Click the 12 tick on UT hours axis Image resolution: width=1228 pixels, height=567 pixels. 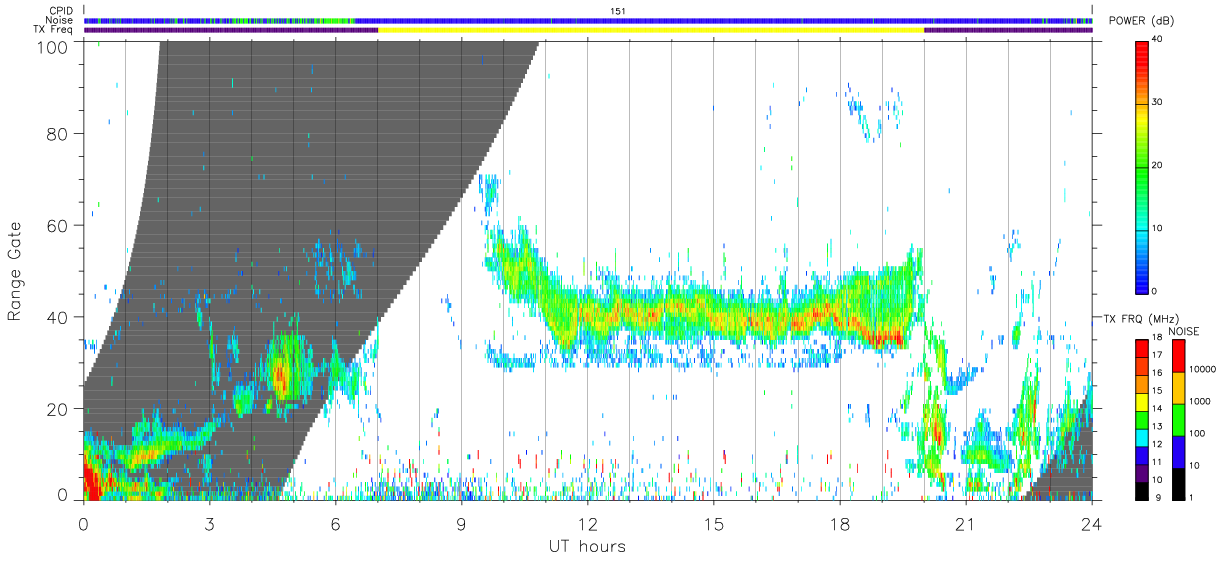587,524
